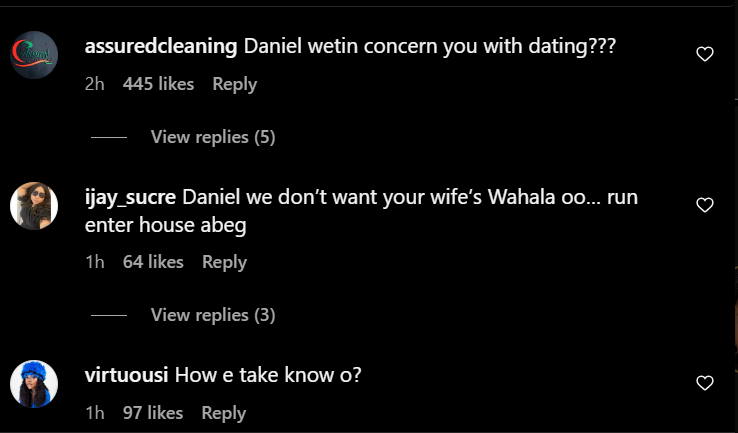The height and width of the screenshot is (433, 738).
Task: Open ijay_sucre's profile avatar
Action: point(34,206)
